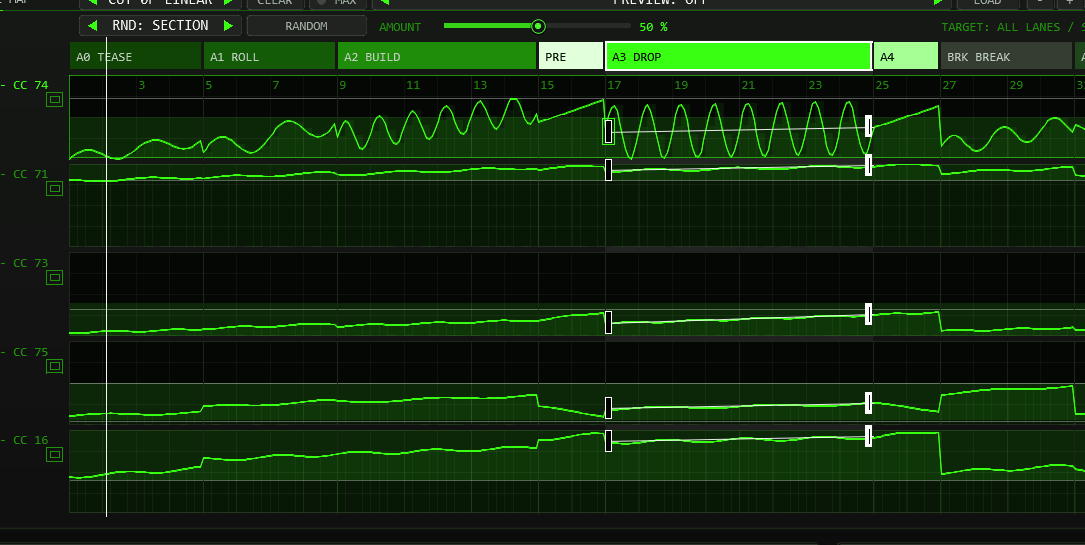Click the CC 73 lane box icon
Viewport: 1085px width, 545px height.
(x=55, y=277)
